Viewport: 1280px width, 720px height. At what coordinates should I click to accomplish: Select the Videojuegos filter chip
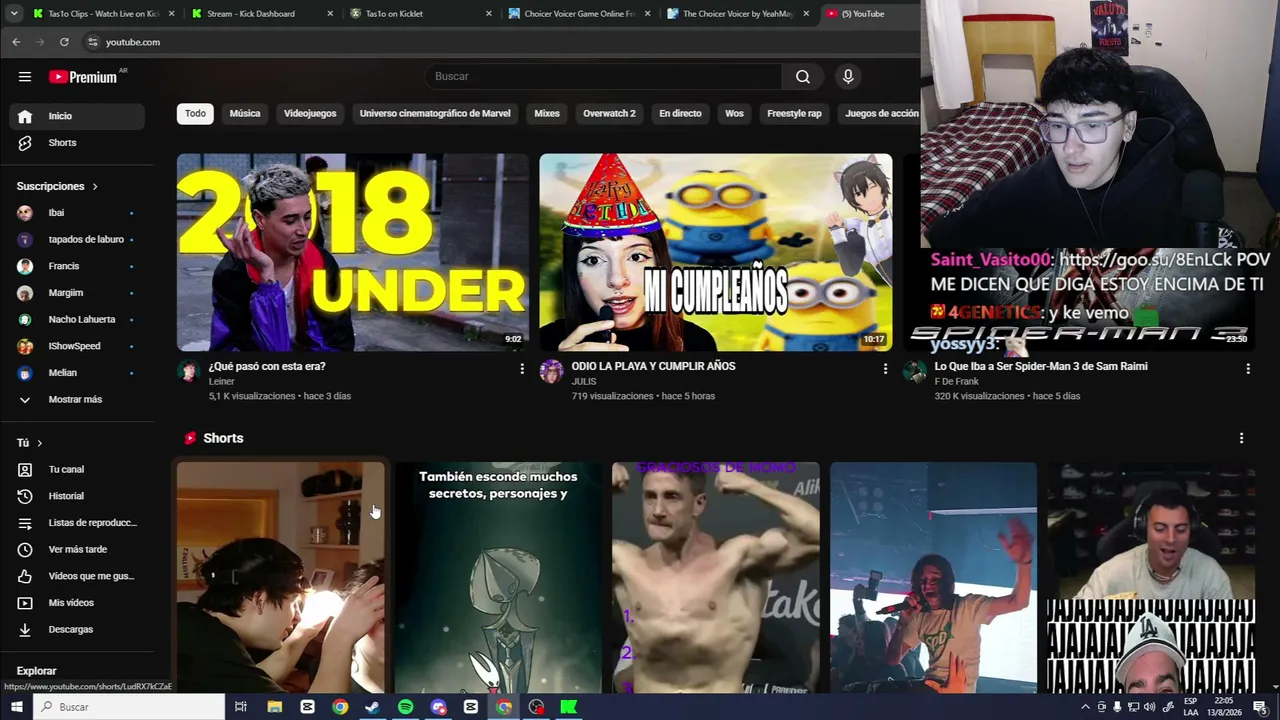310,114
